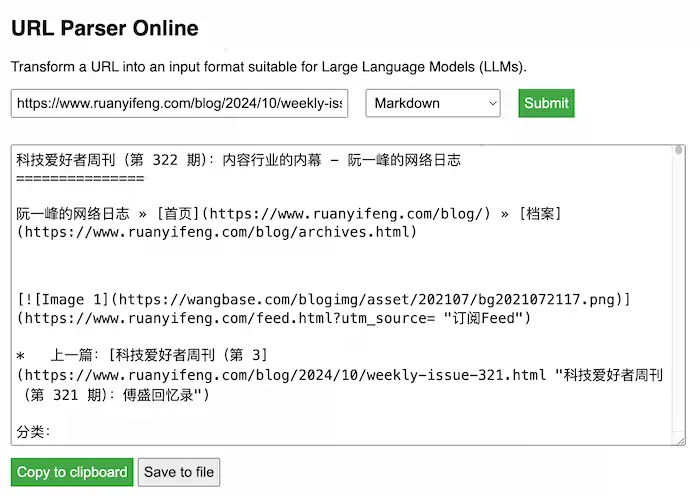Click the feed.html?utm_source line
Viewport: 700px width, 496px height.
click(x=272, y=318)
